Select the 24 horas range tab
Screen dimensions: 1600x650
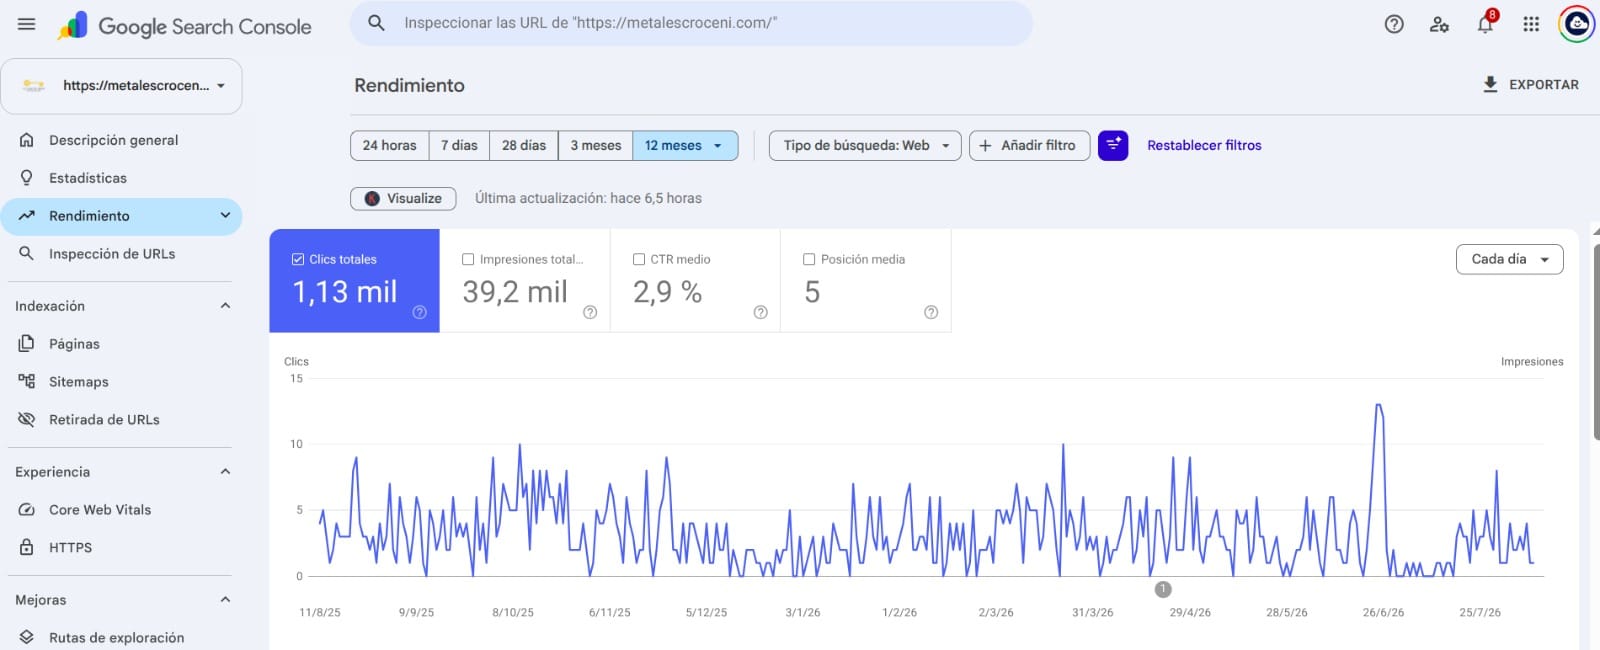click(x=390, y=145)
